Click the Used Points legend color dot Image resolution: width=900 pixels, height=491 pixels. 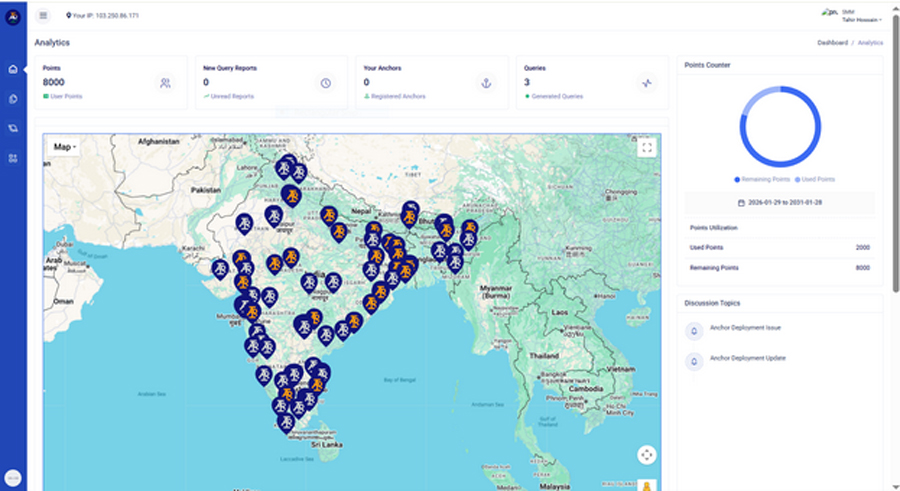tap(797, 179)
